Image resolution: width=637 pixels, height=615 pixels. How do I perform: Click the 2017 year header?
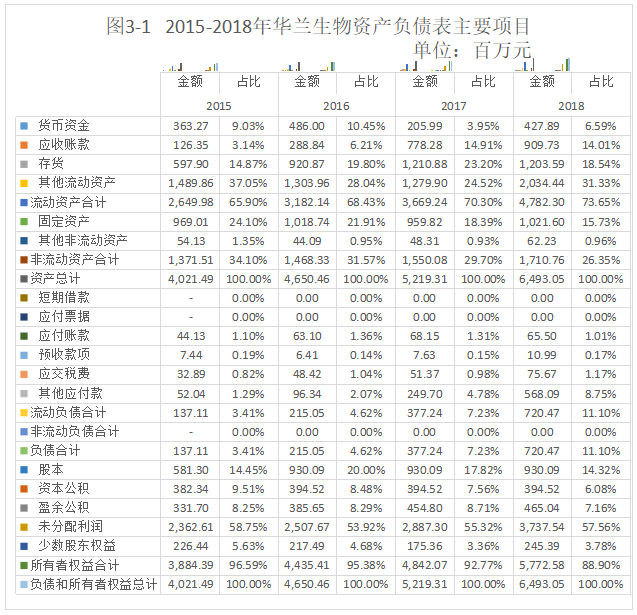click(454, 106)
